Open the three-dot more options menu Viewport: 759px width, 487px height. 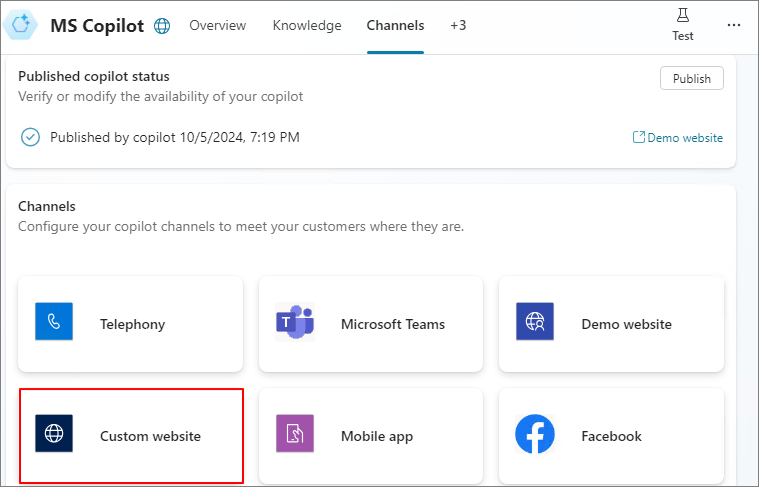tap(734, 25)
